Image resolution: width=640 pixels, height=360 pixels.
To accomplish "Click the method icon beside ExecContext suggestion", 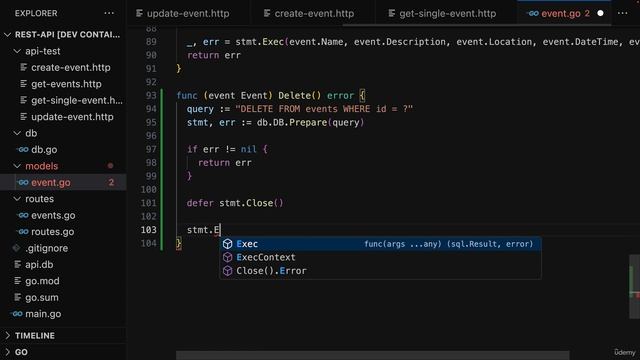I will [x=227, y=257].
